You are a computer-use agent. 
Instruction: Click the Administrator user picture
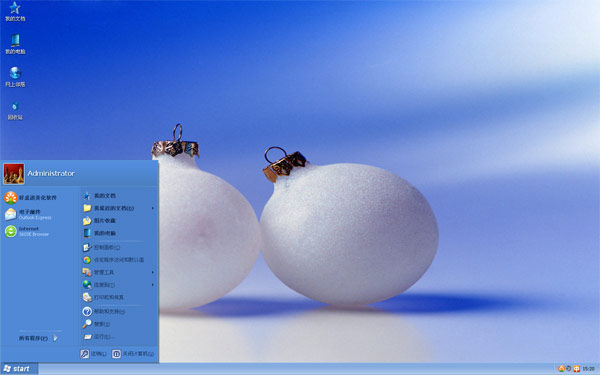pyautogui.click(x=14, y=174)
